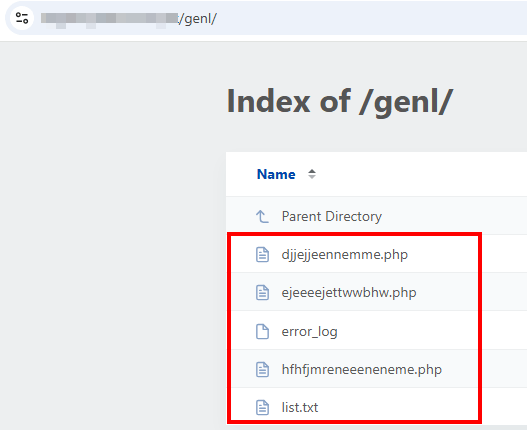The width and height of the screenshot is (527, 430).
Task: Open ejeeeejettwwbhw.php file
Action: 349,292
